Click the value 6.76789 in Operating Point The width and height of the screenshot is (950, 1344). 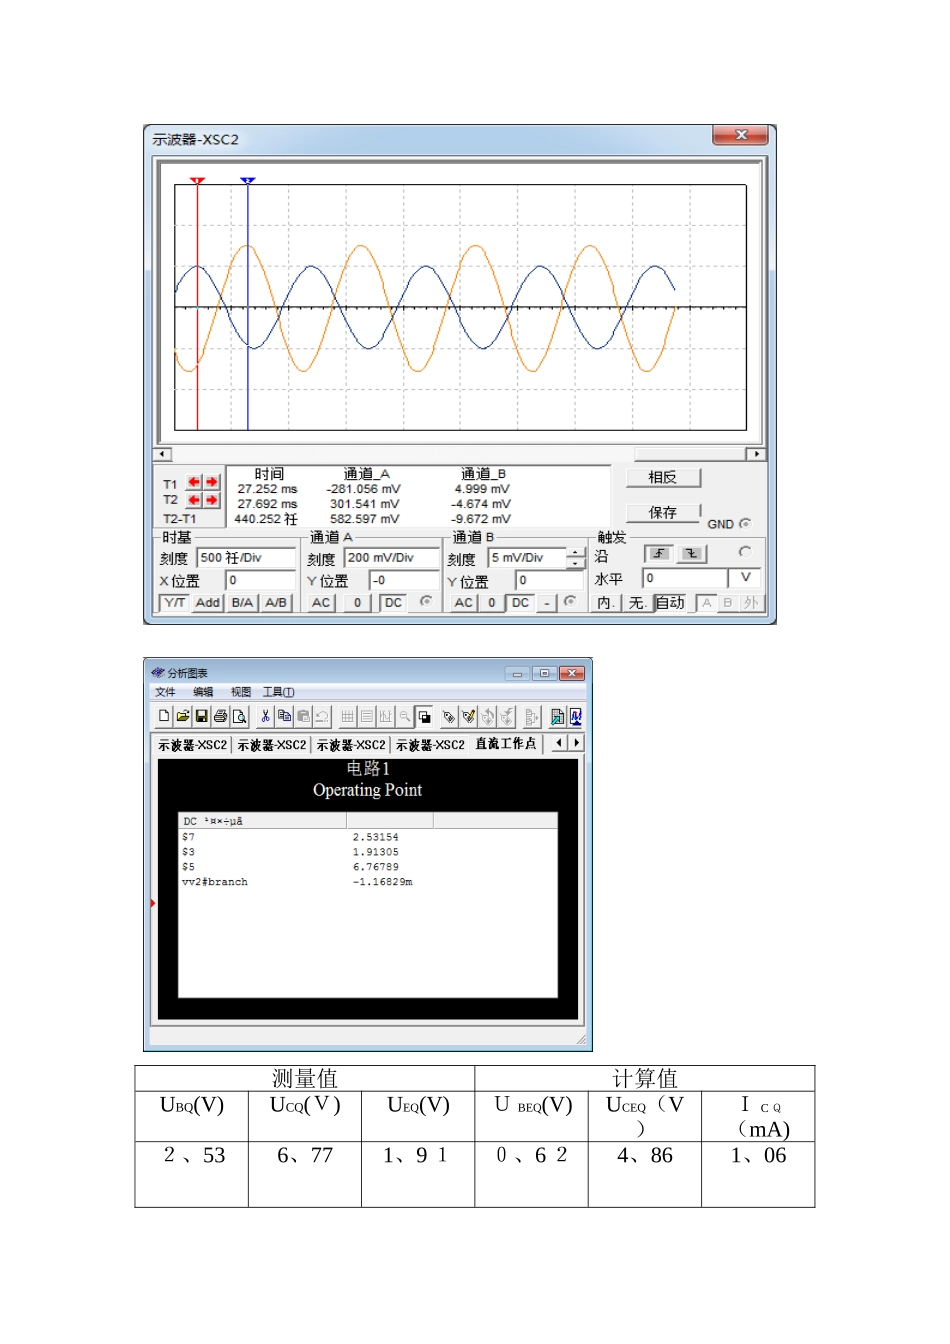[x=375, y=867]
